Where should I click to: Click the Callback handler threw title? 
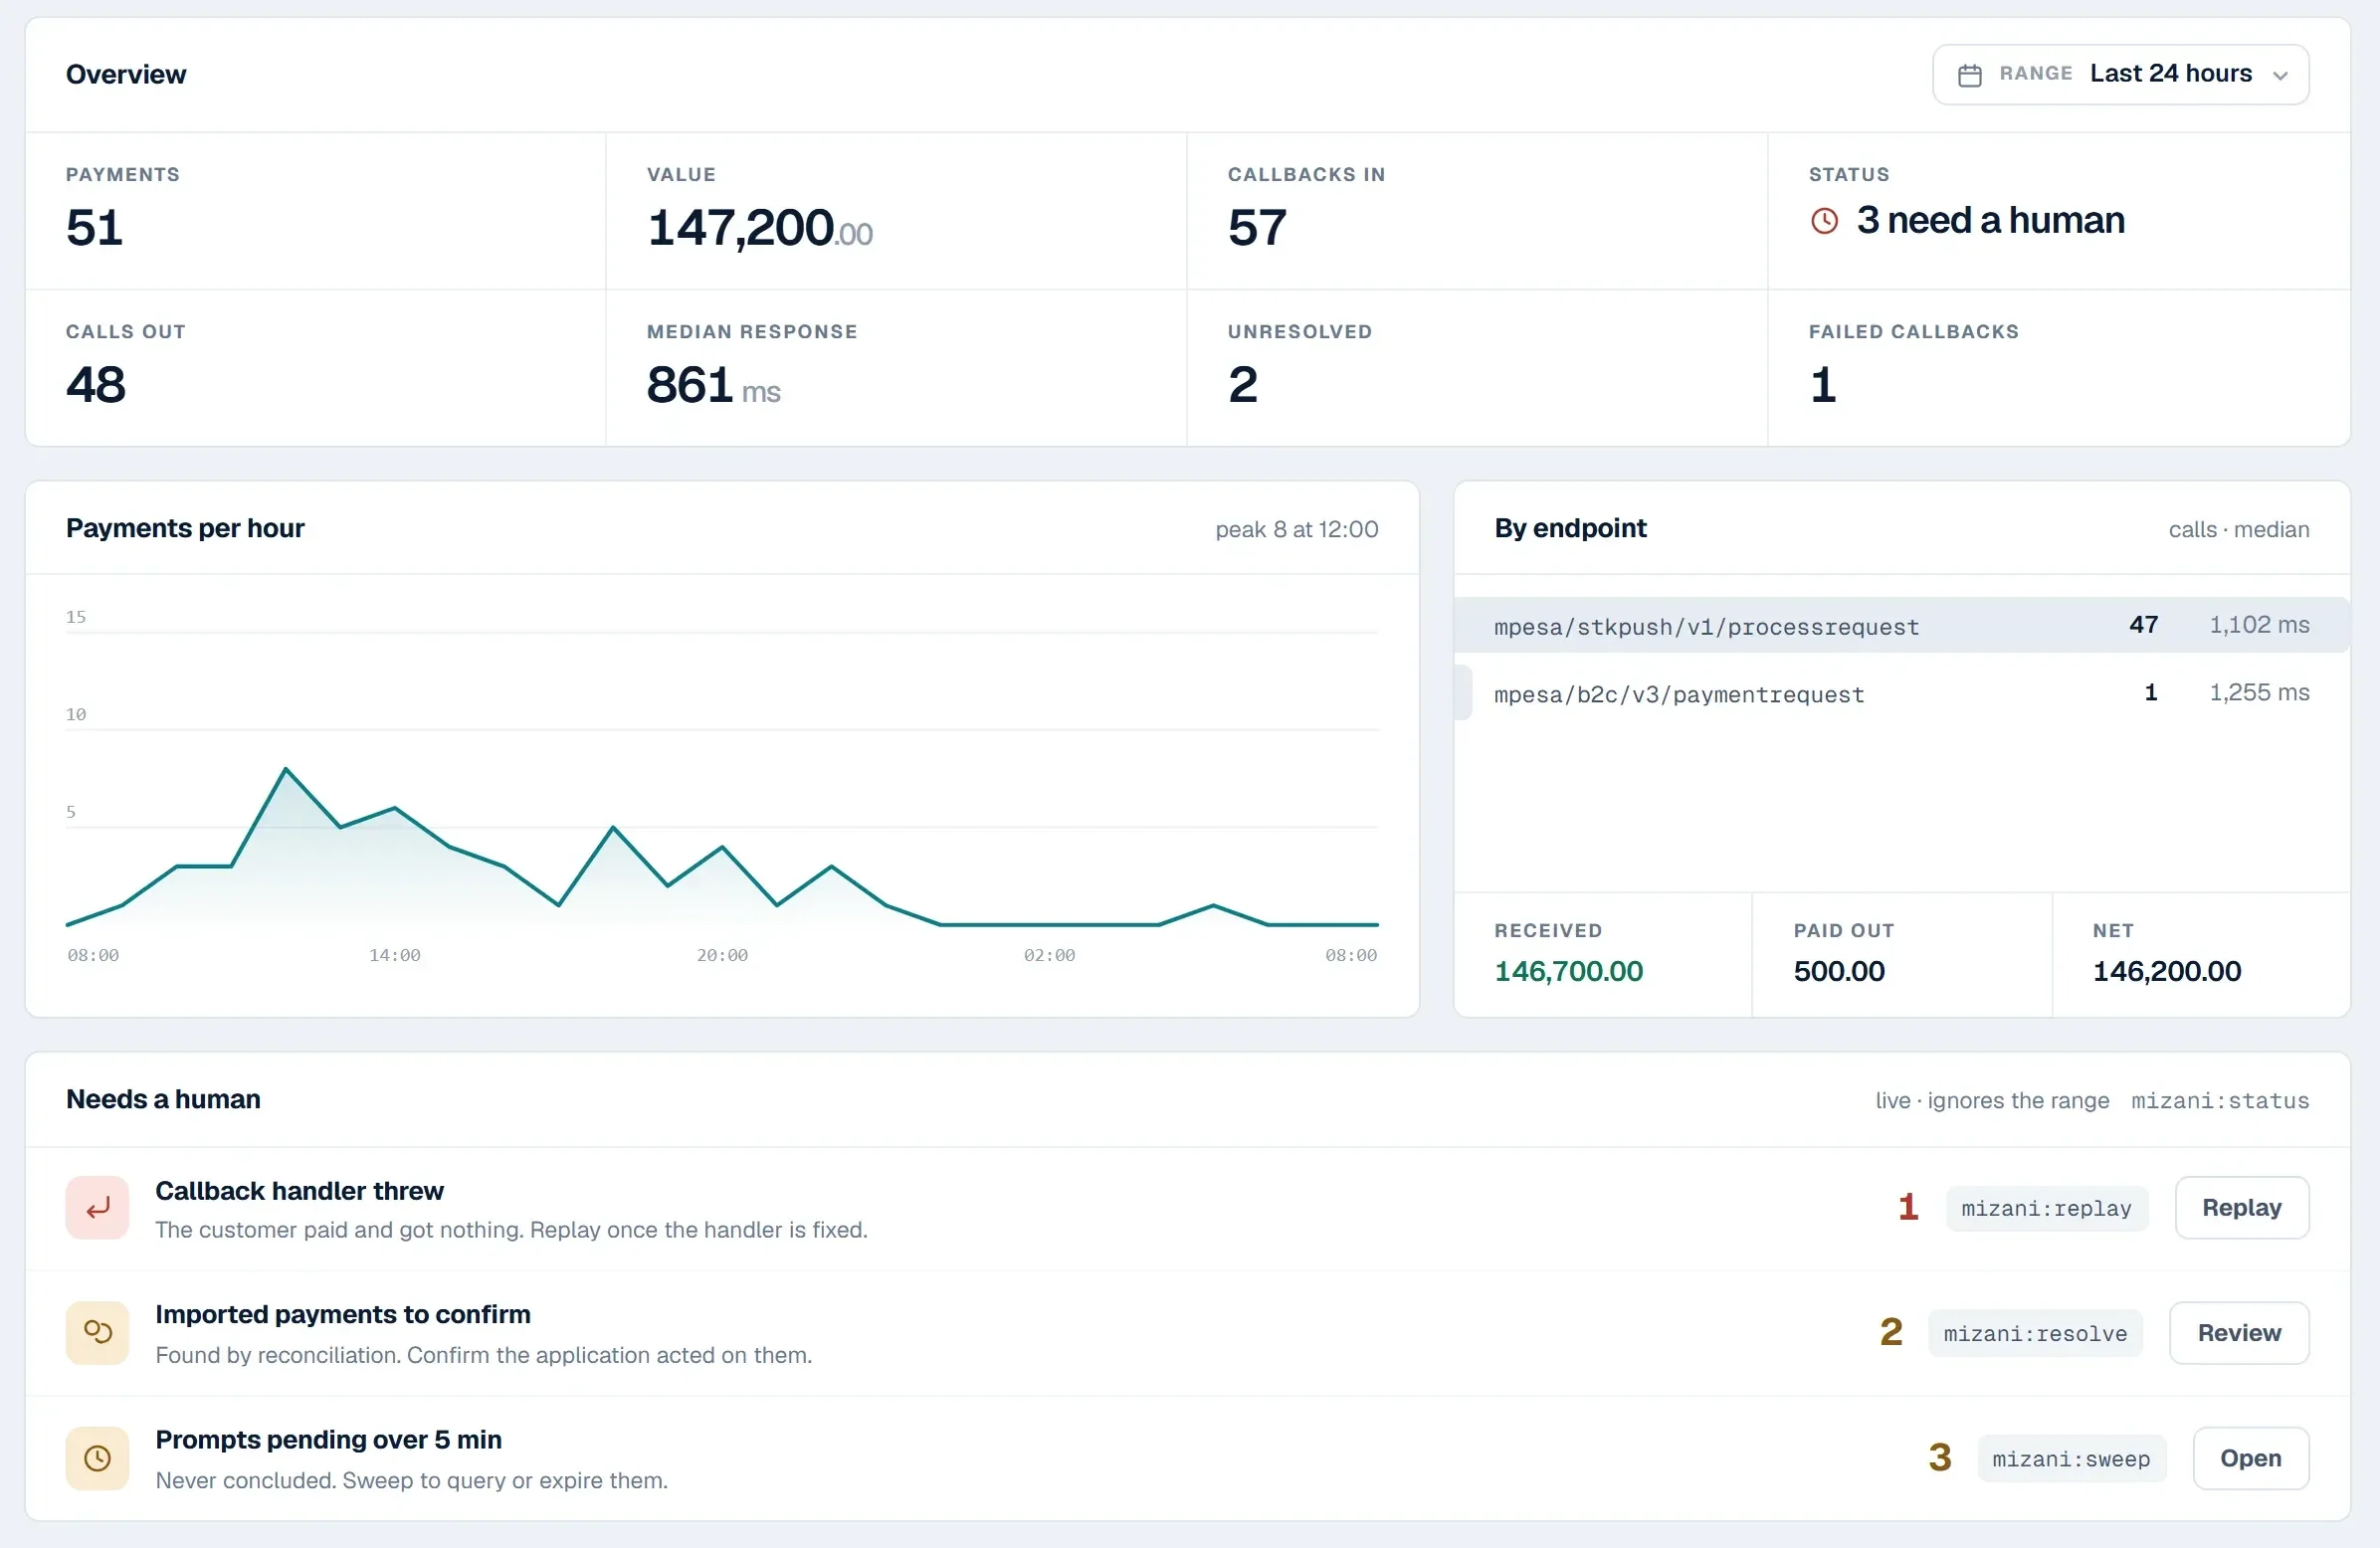[299, 1191]
